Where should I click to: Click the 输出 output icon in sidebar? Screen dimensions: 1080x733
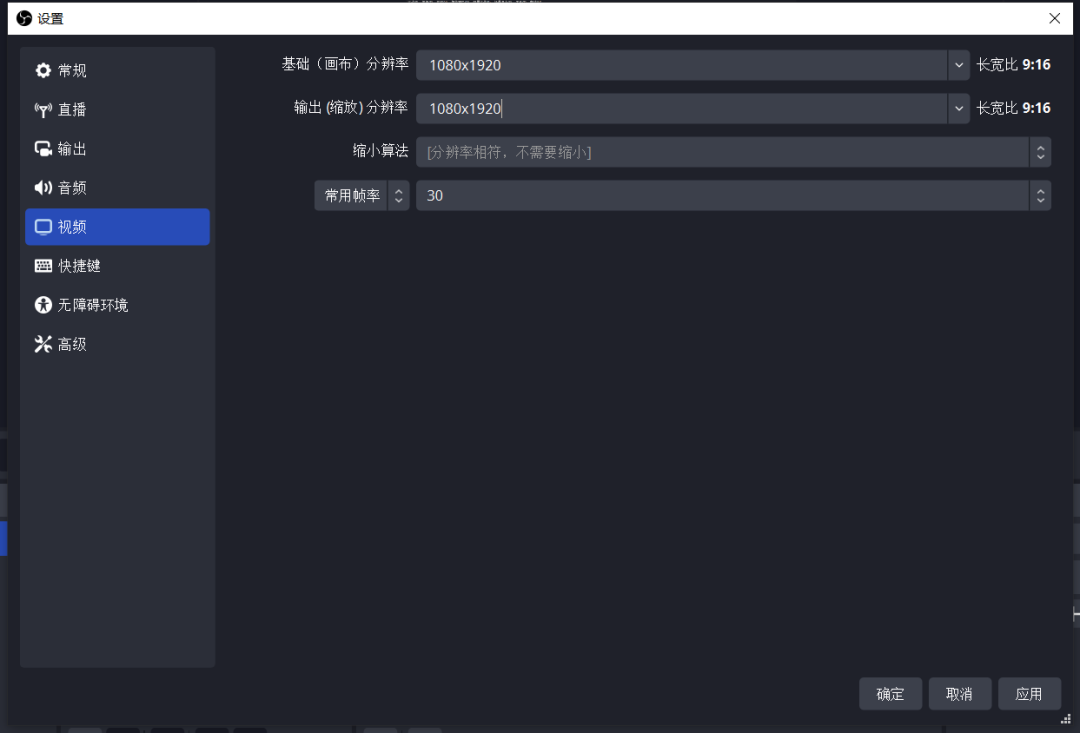43,149
